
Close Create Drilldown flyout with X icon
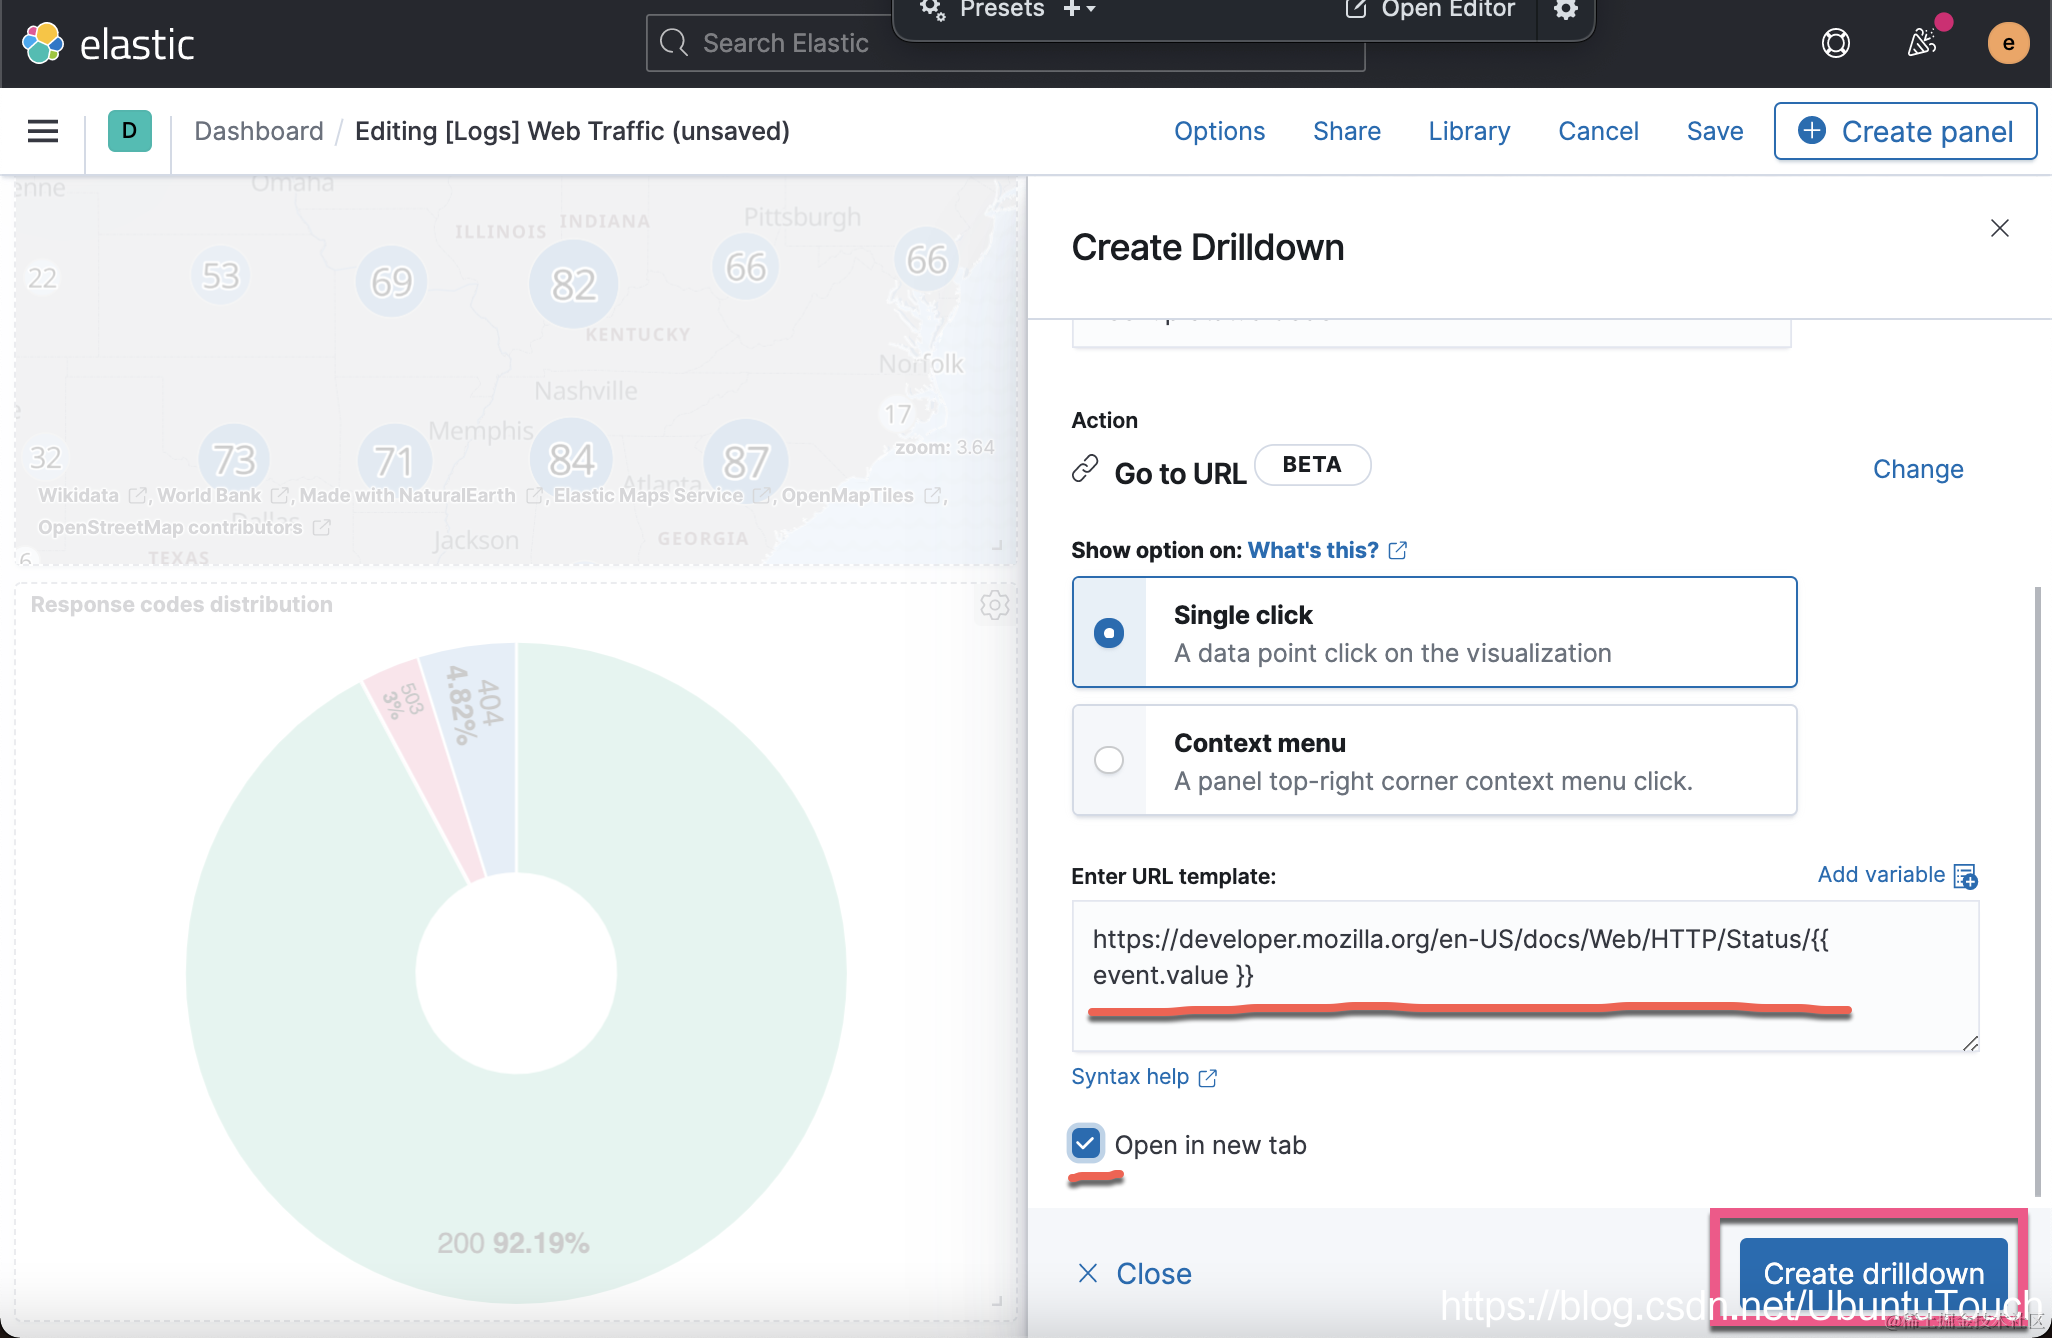[1999, 228]
